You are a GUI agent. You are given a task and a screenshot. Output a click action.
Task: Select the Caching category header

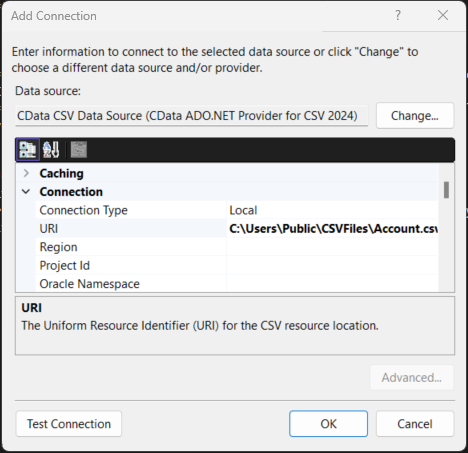point(62,173)
